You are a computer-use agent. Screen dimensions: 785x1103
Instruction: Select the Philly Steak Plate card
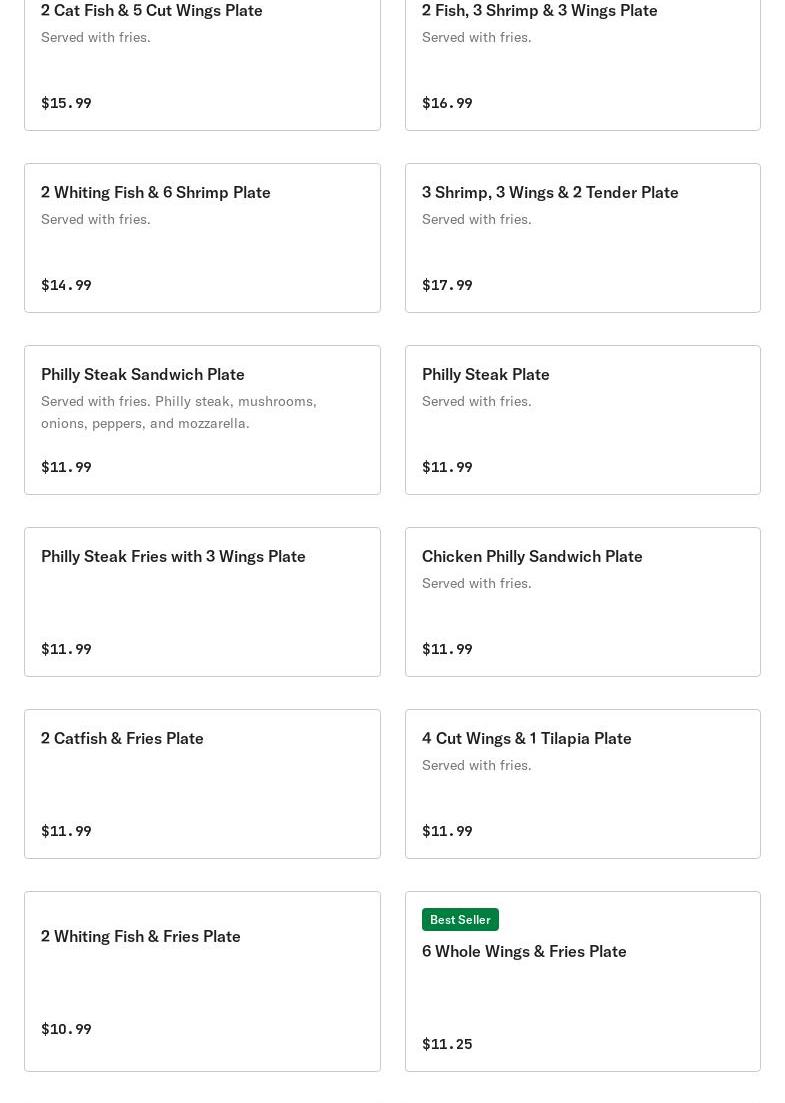pyautogui.click(x=486, y=374)
